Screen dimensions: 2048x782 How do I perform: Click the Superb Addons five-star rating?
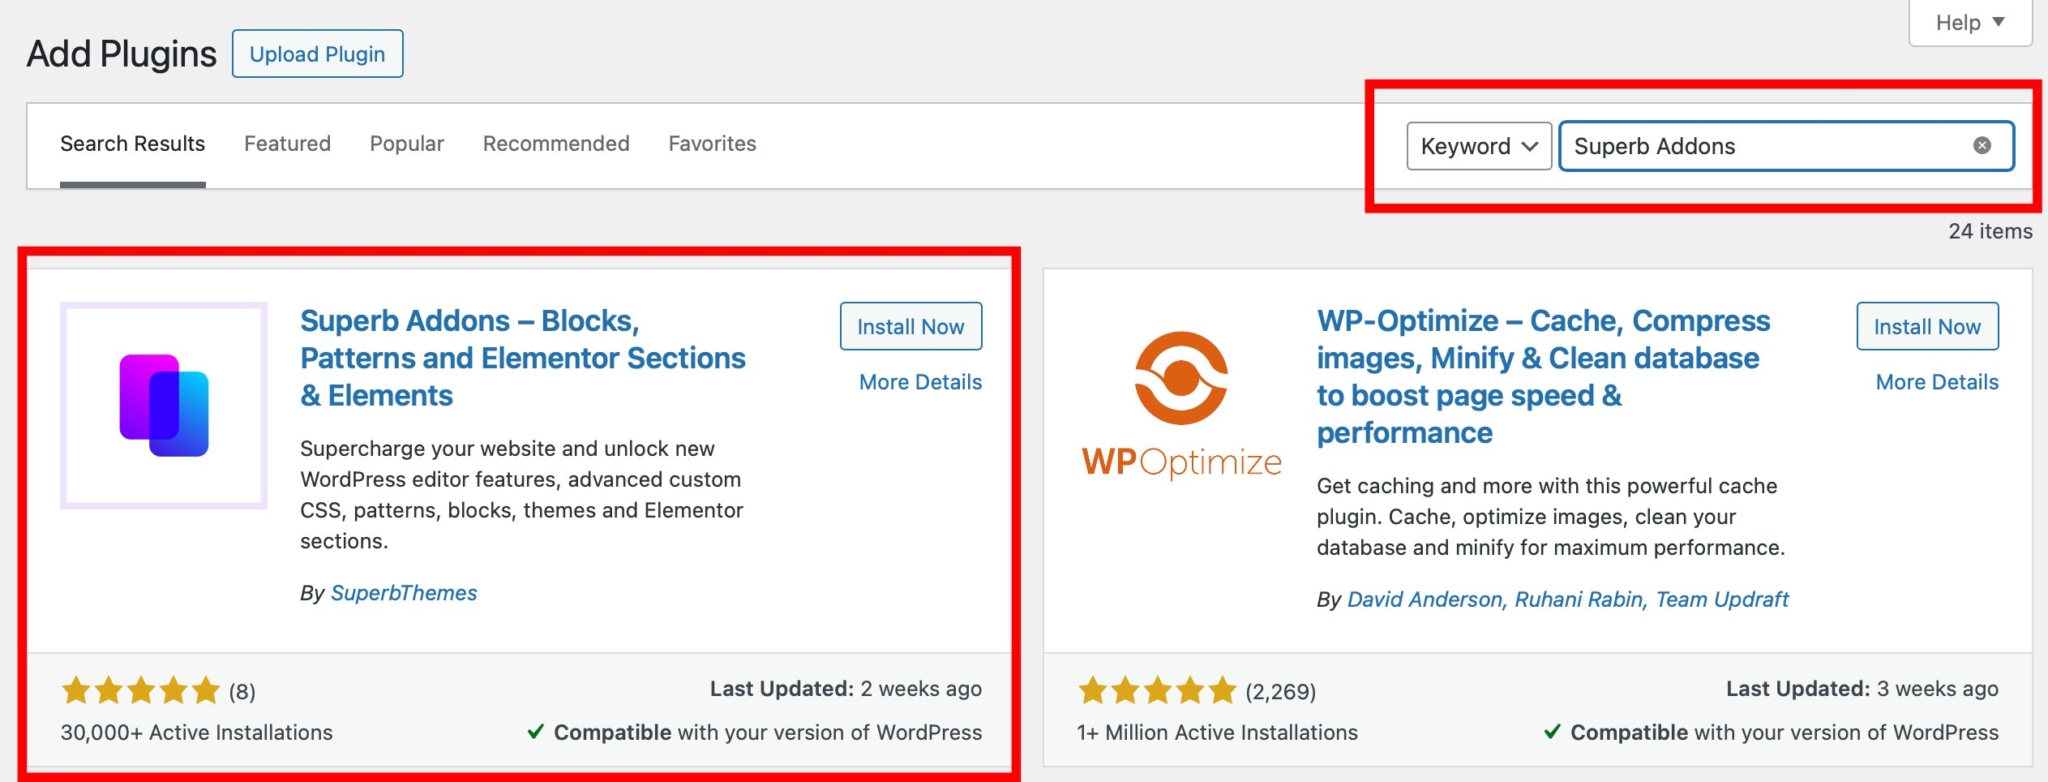(x=141, y=691)
